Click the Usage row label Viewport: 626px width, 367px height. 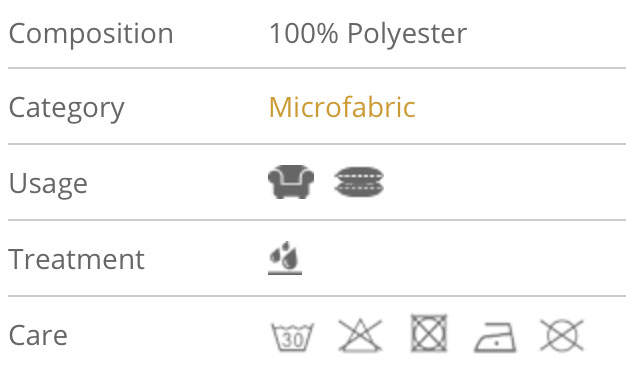coord(48,183)
